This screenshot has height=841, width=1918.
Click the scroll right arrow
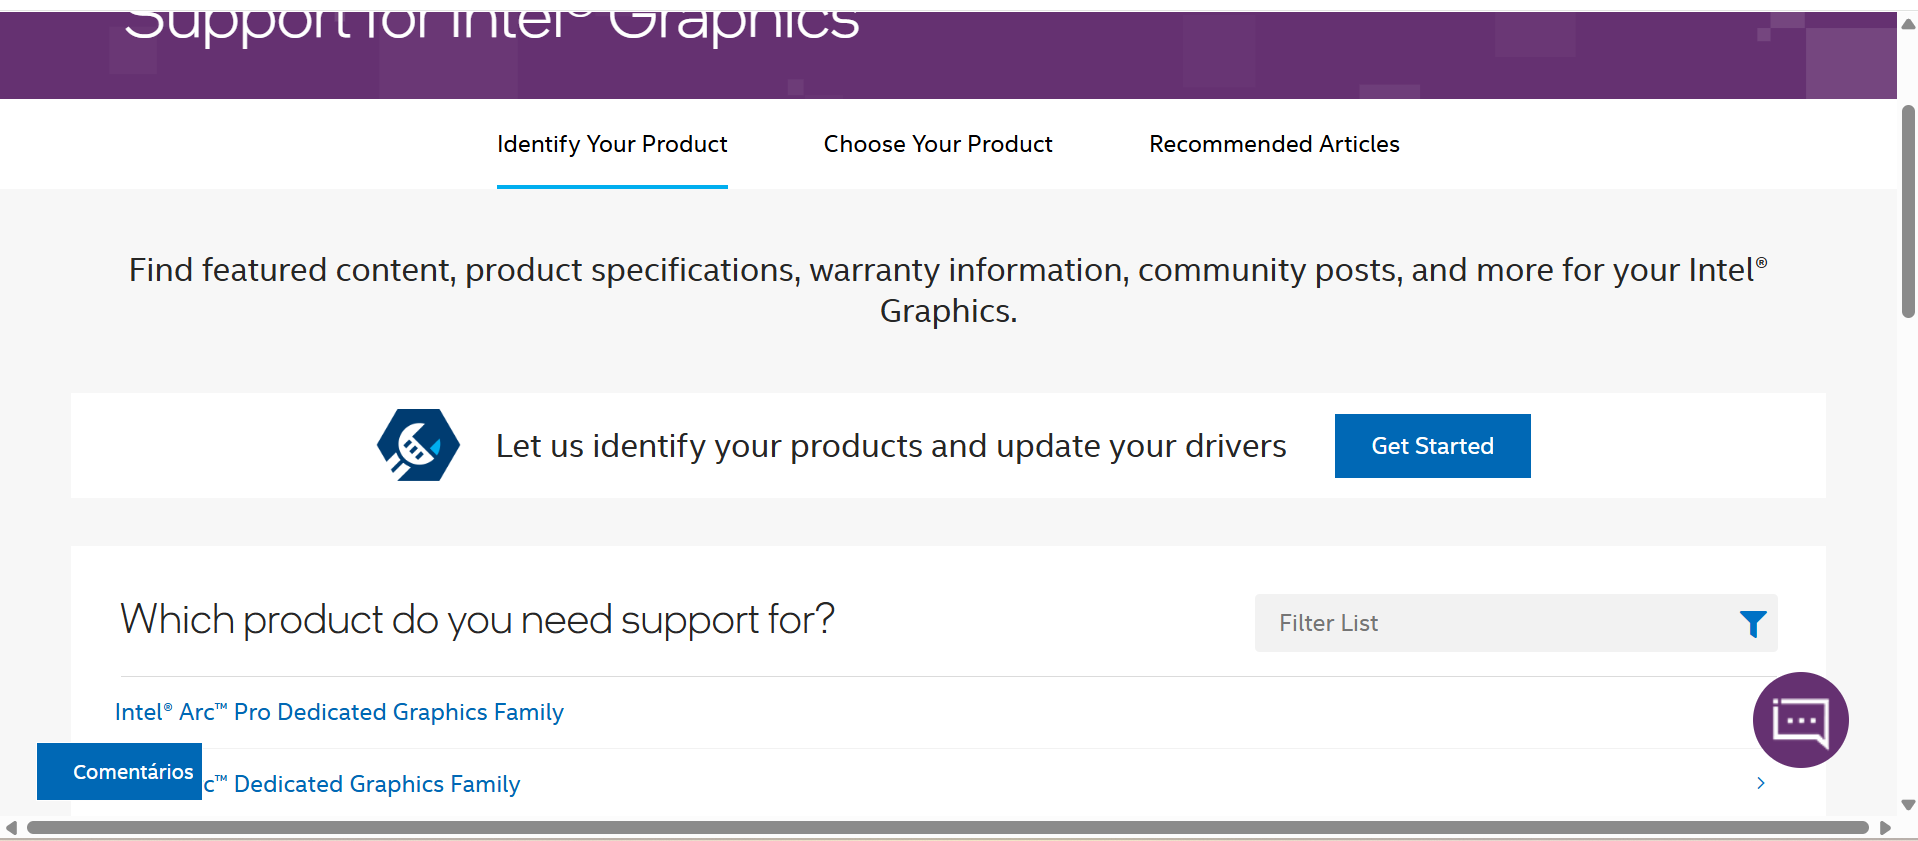1885,827
